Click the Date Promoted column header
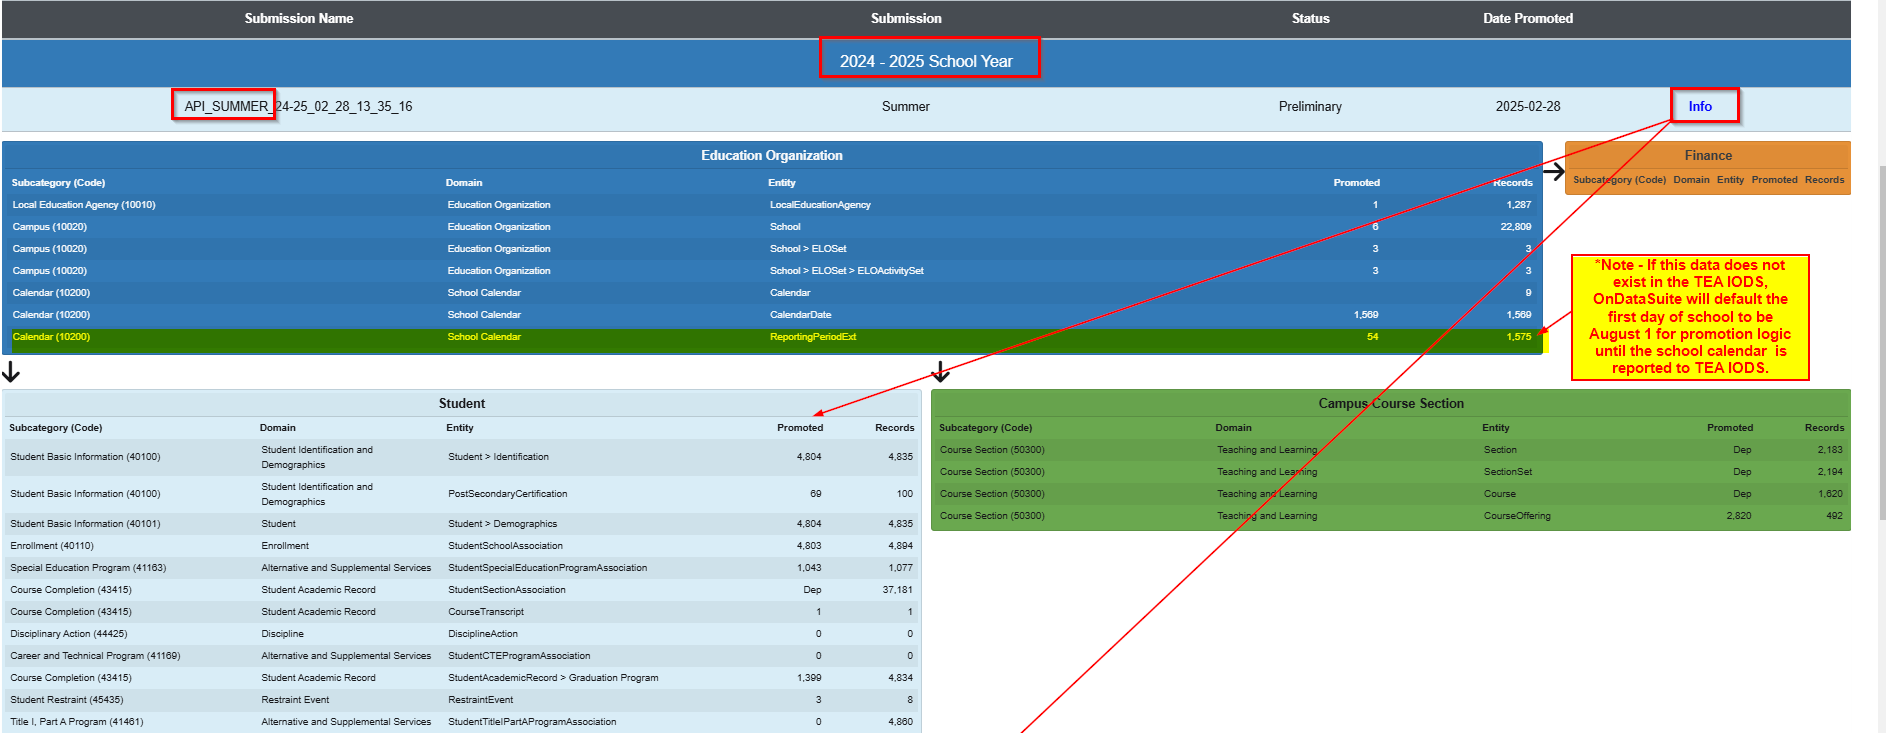 click(1527, 18)
